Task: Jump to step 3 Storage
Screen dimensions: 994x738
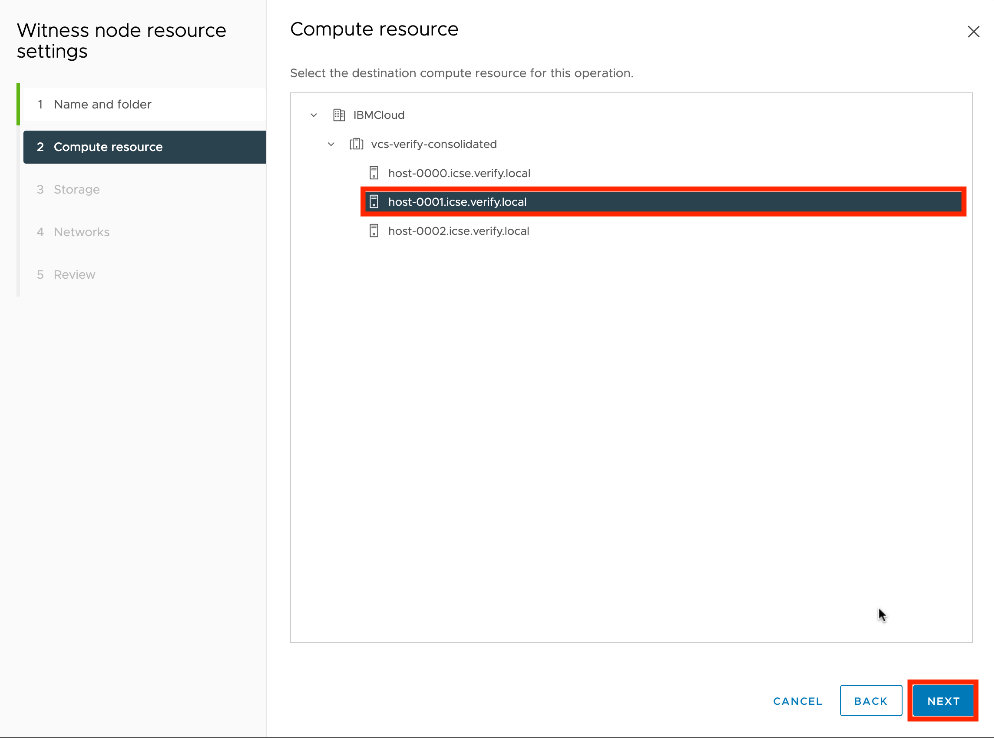Action: point(76,189)
